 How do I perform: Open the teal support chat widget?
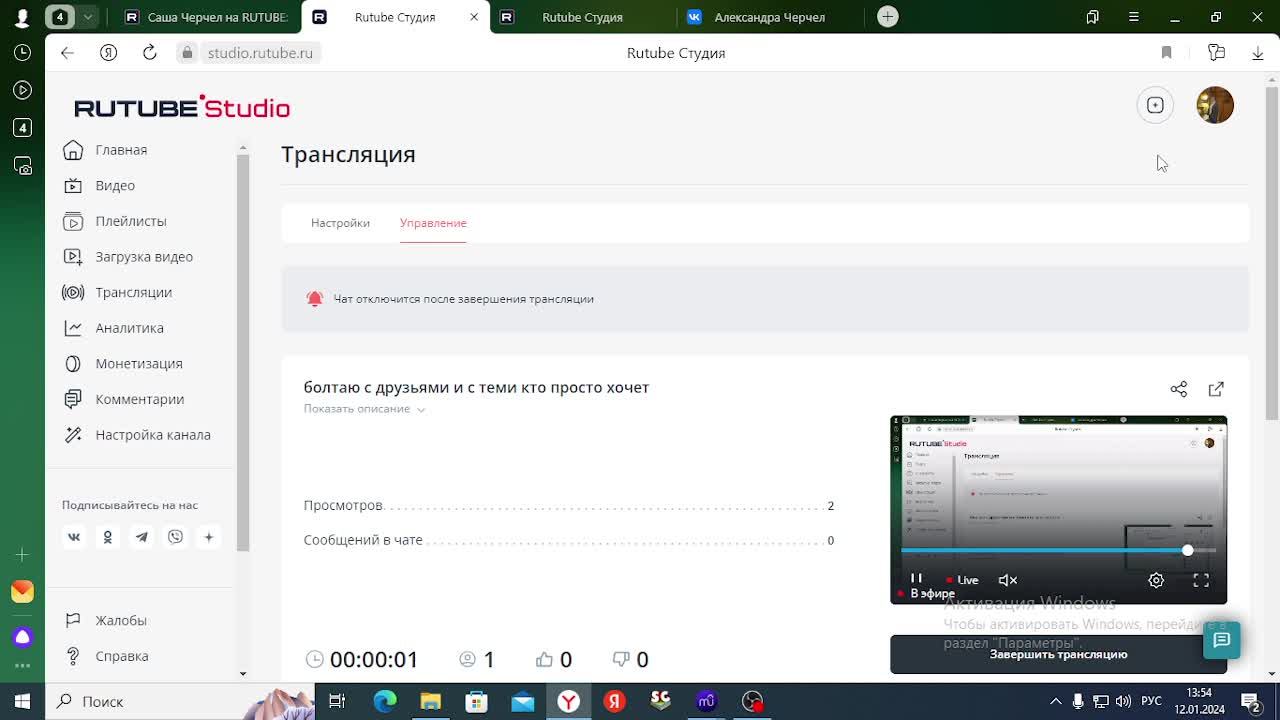[x=1221, y=640]
